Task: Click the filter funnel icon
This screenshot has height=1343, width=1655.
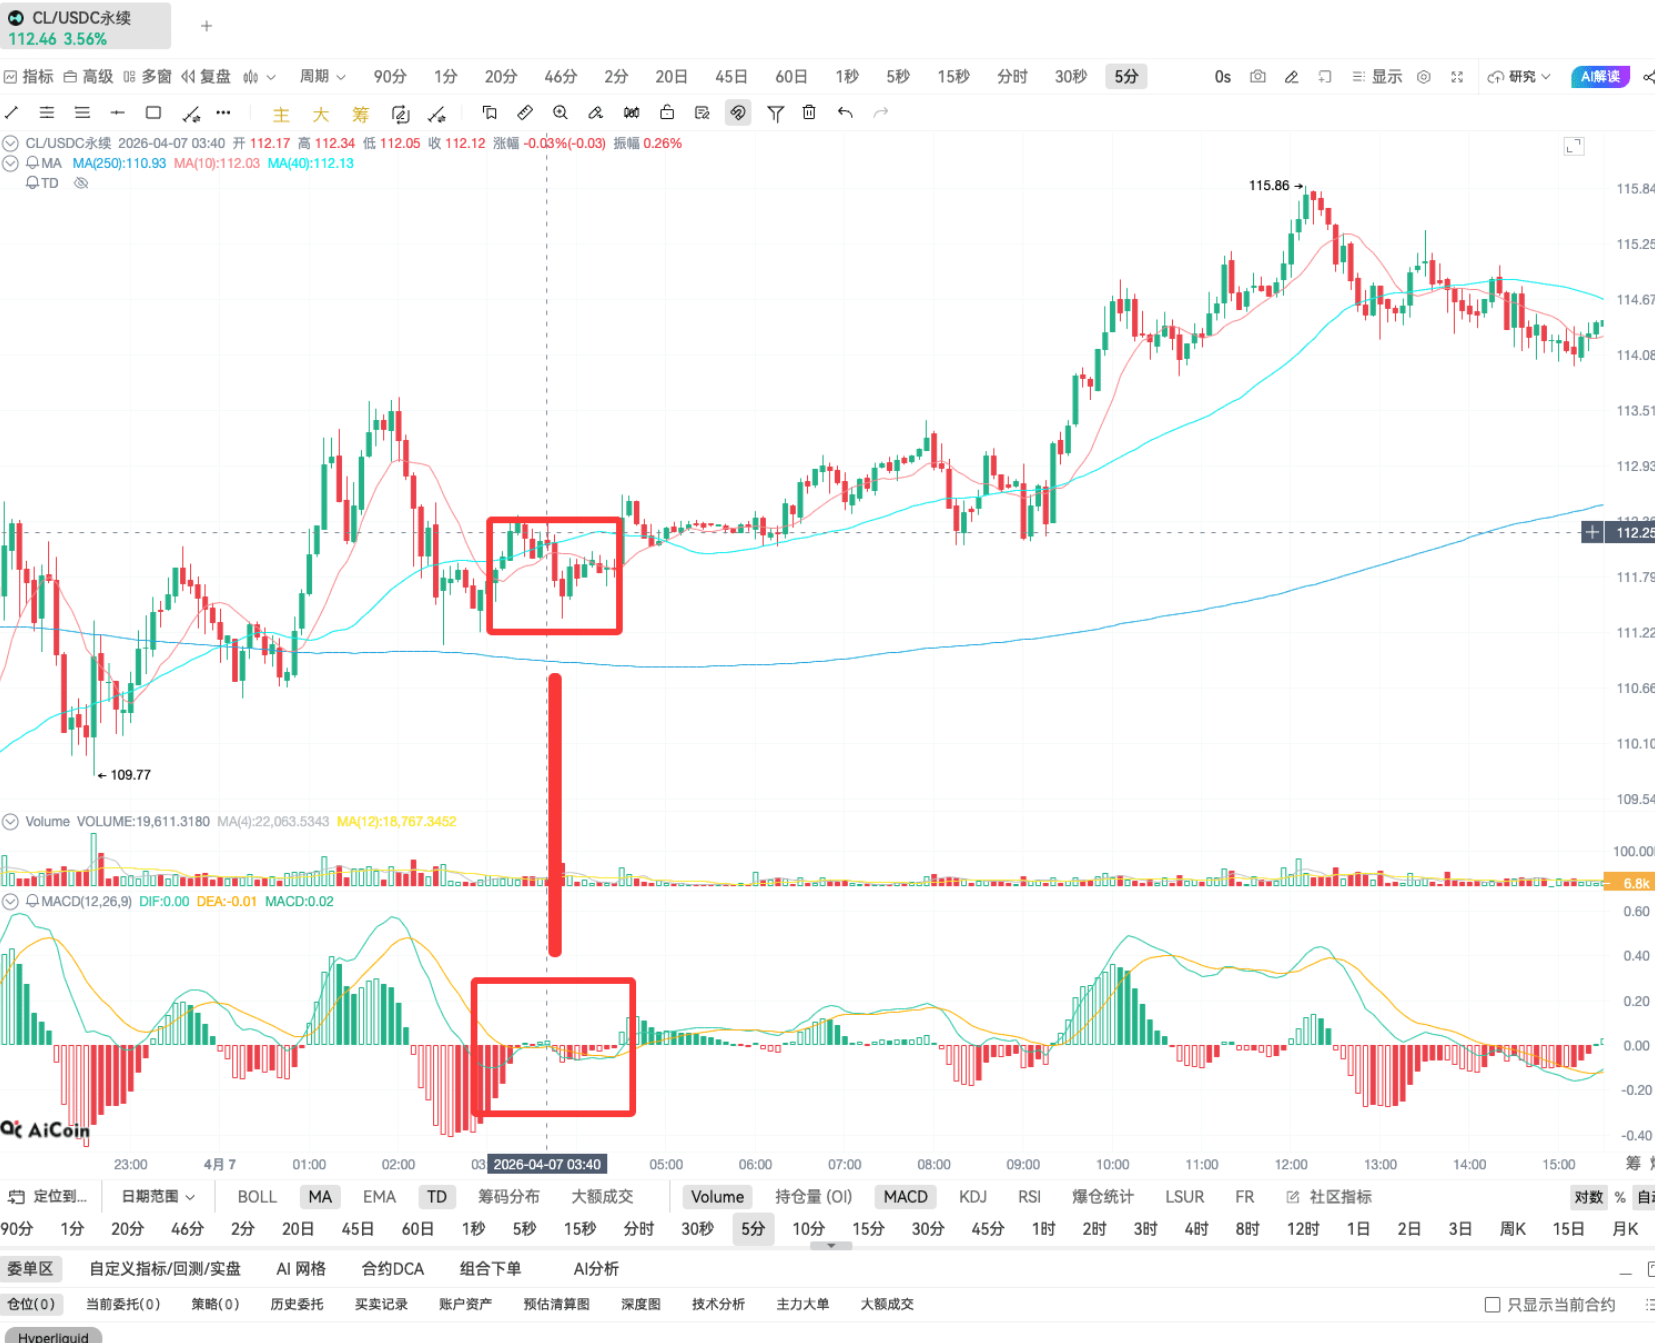Action: coord(775,113)
